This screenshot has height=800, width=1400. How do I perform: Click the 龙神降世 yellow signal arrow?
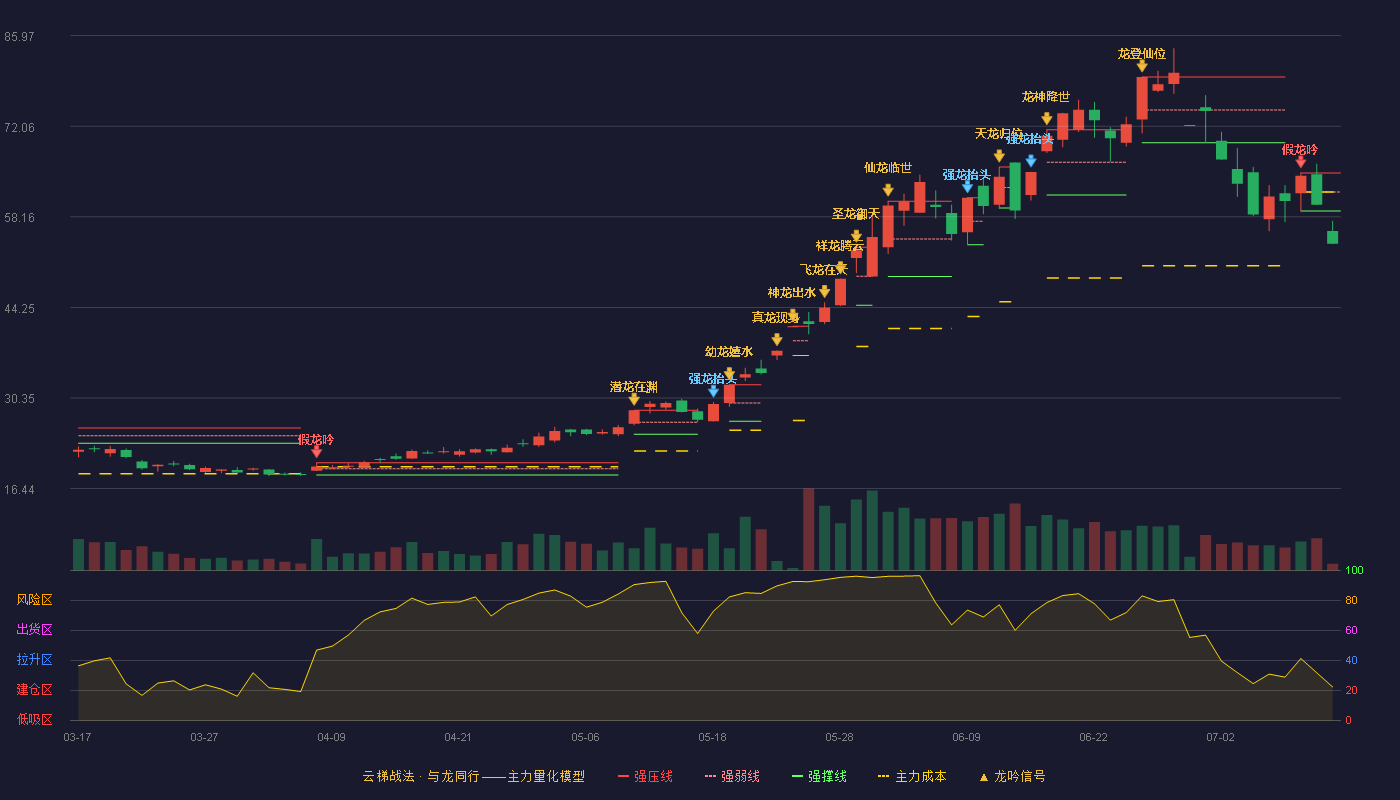(1047, 119)
